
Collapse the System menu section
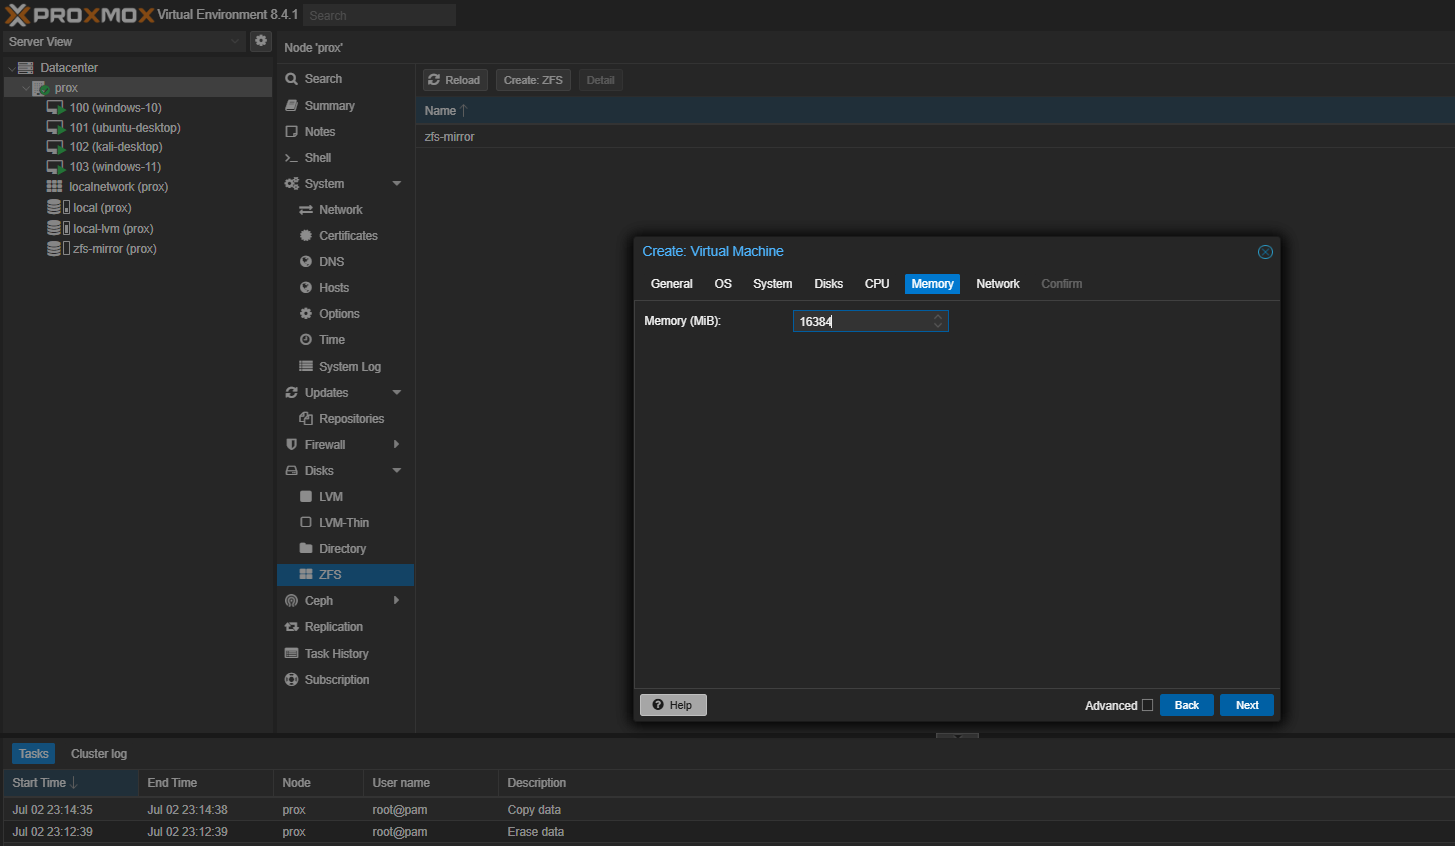(397, 184)
